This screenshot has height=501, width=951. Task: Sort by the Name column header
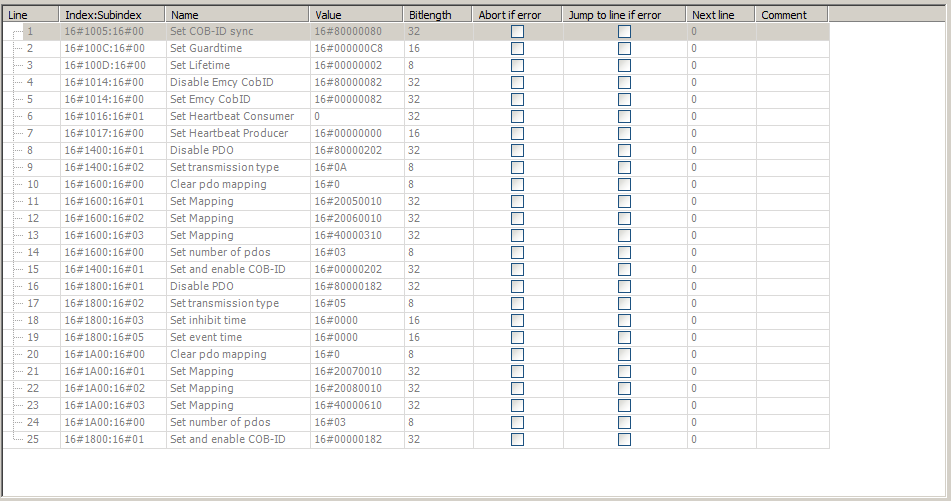tap(237, 15)
